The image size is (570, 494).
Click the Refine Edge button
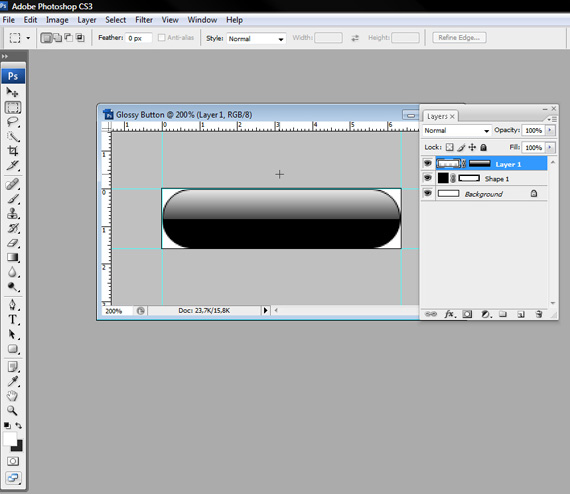(x=459, y=37)
